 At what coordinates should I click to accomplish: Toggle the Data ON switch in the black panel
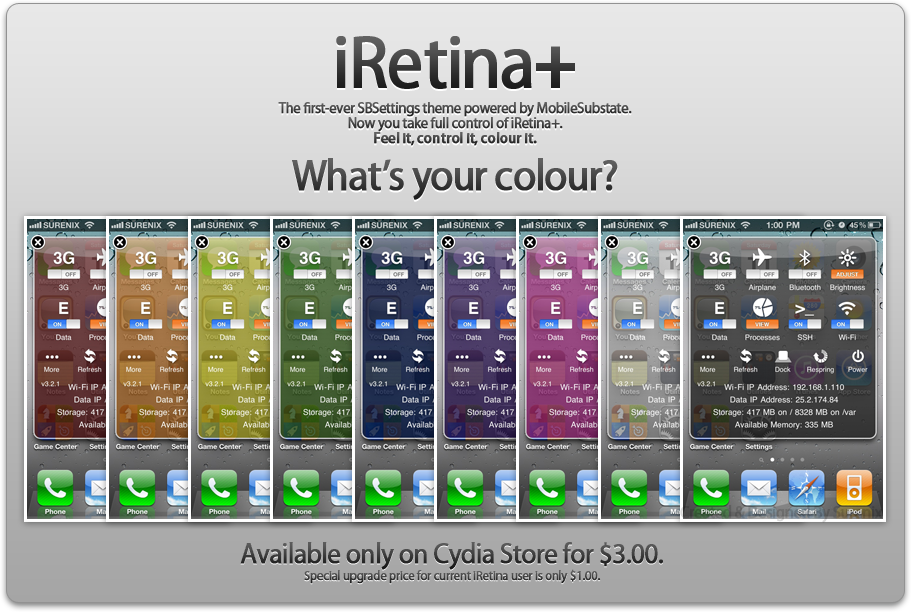tap(719, 324)
